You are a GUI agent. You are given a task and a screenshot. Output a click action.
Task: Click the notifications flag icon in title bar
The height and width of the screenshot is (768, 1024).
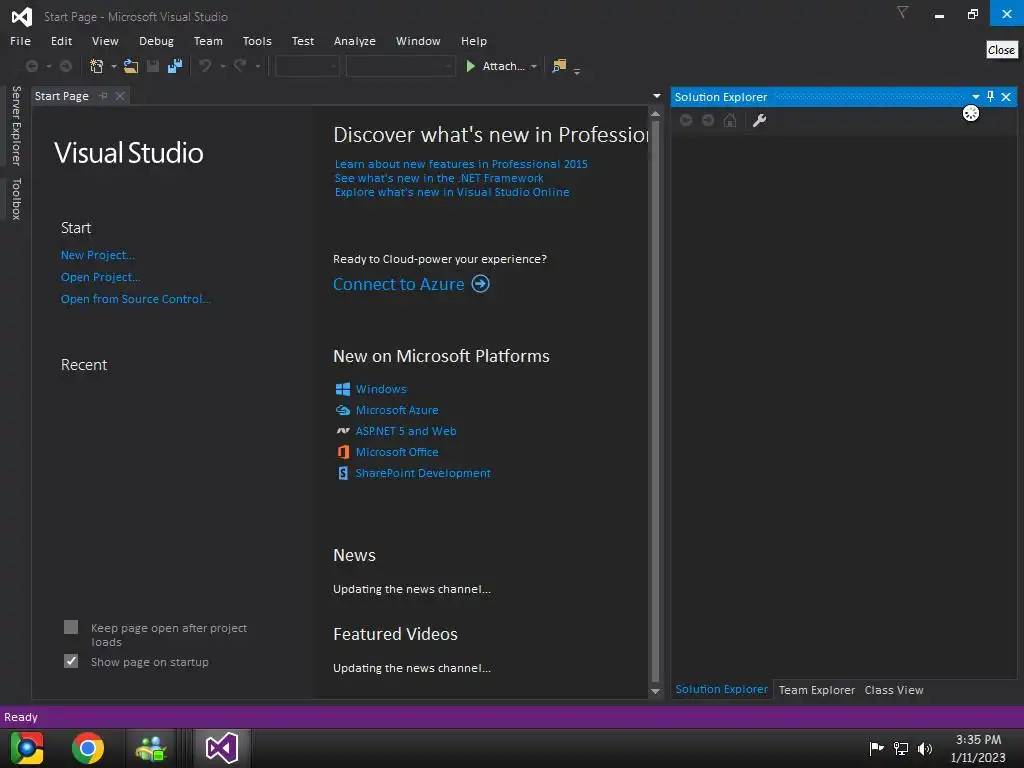pos(903,12)
